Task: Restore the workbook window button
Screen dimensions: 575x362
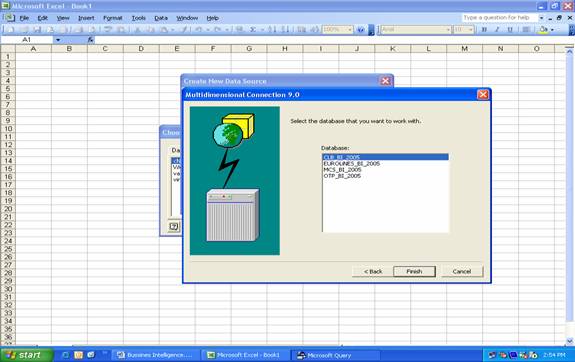Action: (559, 18)
